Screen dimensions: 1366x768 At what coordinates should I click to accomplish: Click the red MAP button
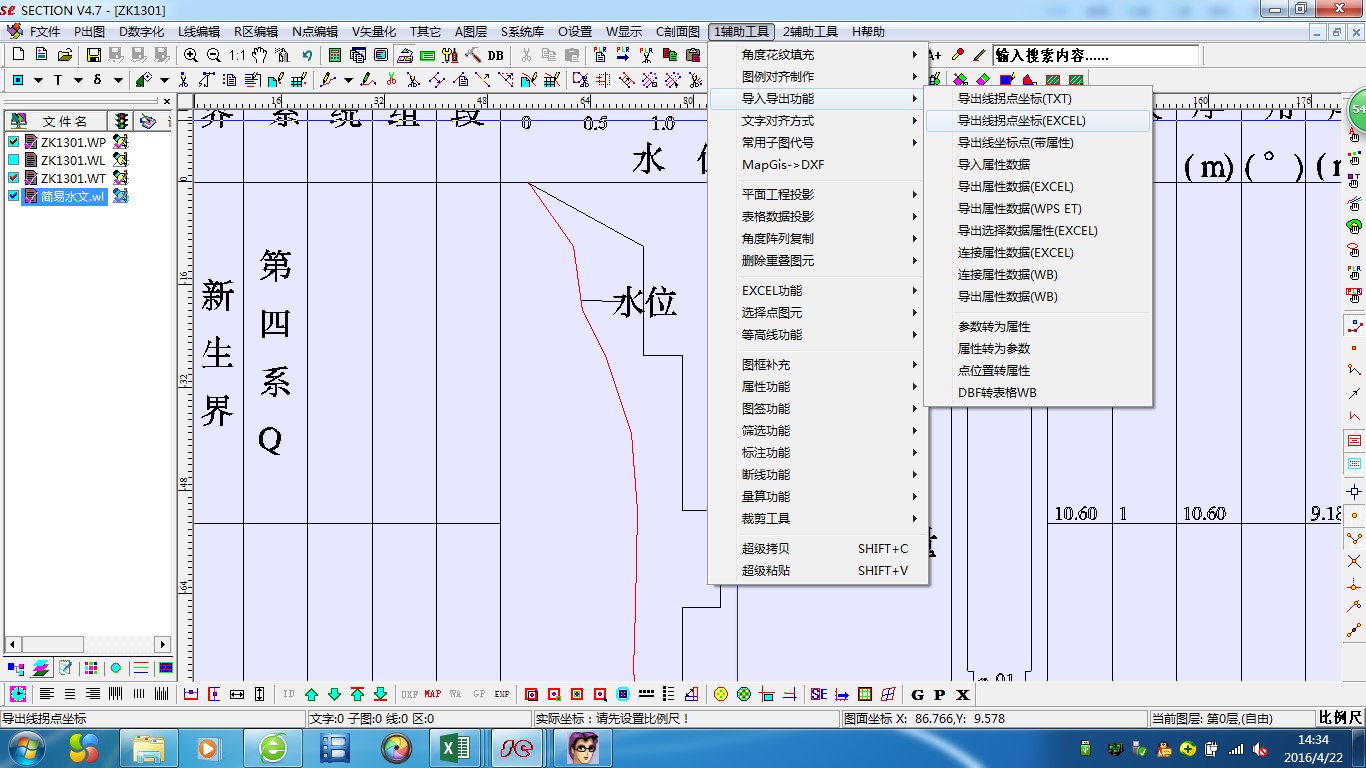(x=432, y=694)
